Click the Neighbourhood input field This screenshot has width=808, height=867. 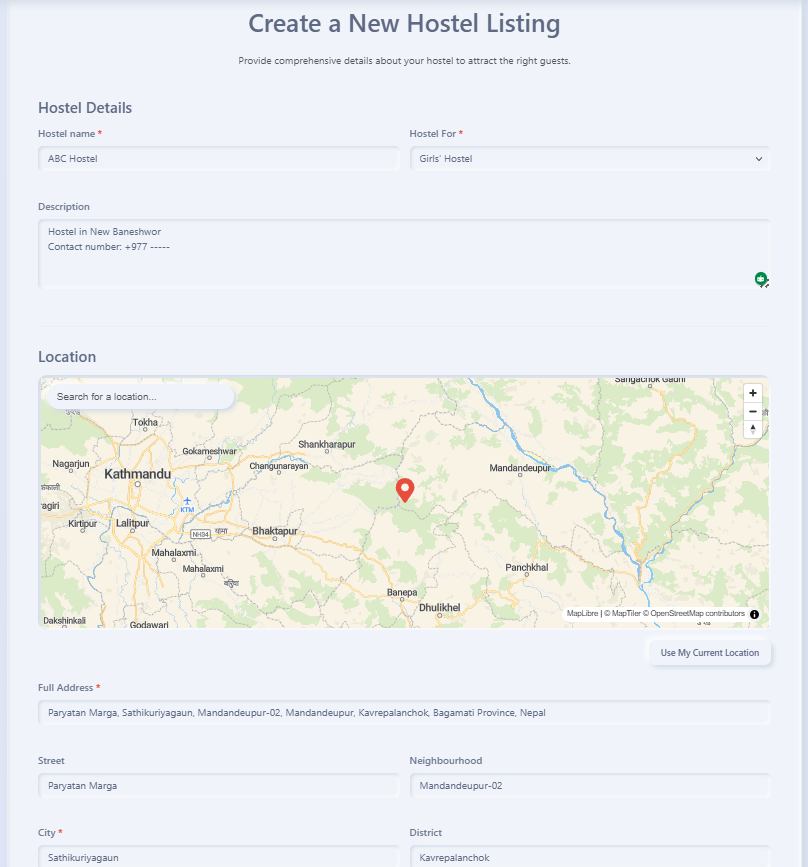point(590,785)
